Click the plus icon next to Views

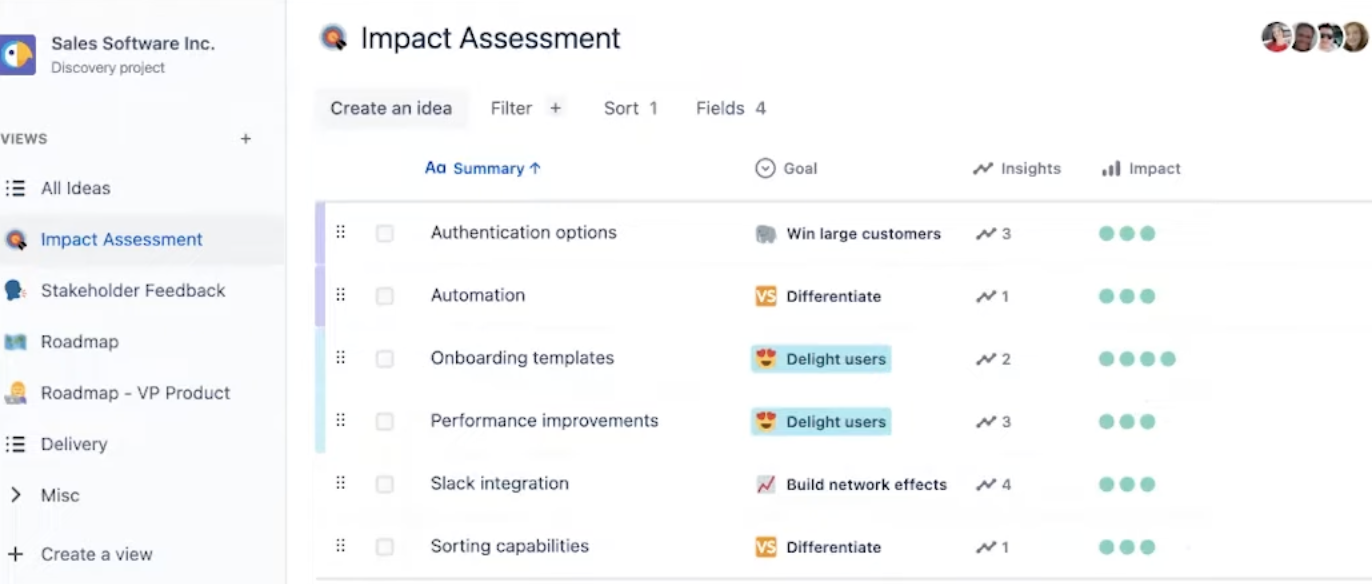245,139
